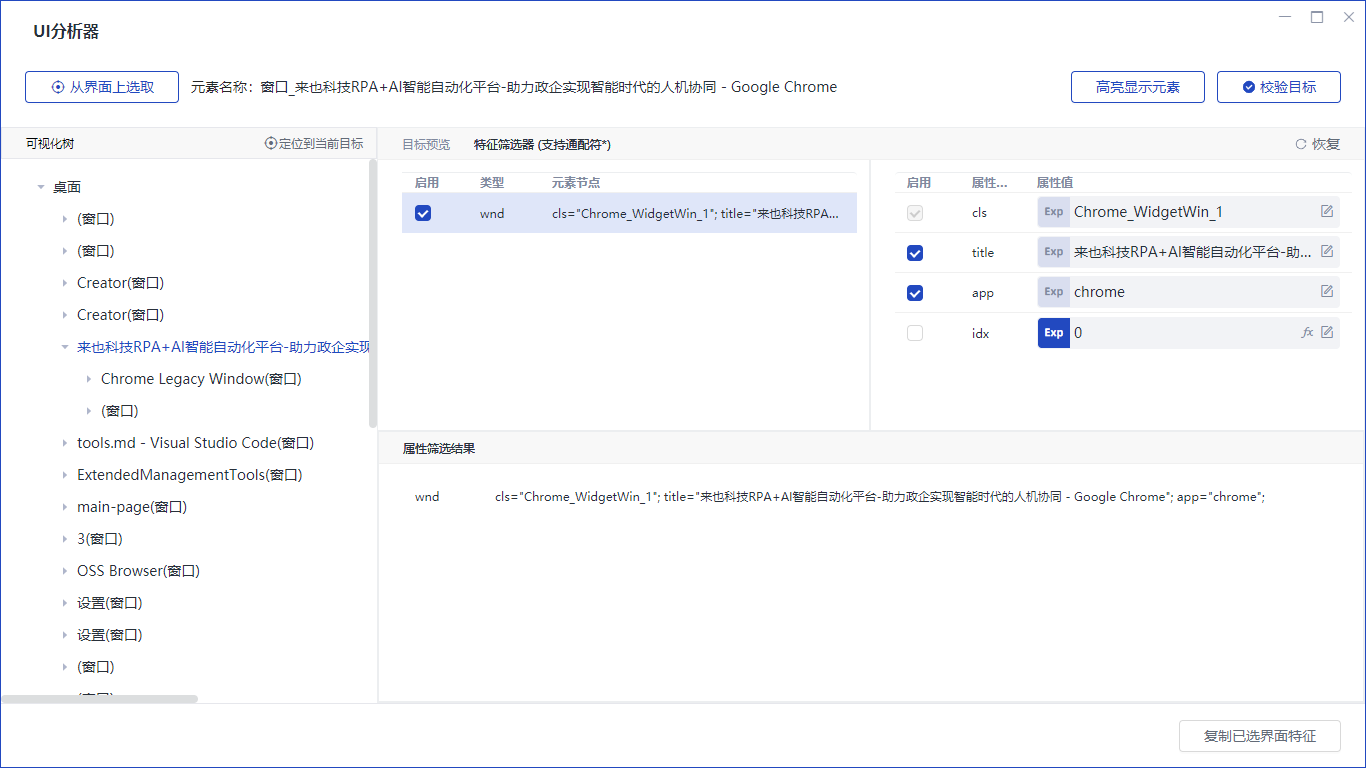Collapse the 桌面 root tree node
Viewport: 1366px width, 768px height.
click(x=41, y=187)
